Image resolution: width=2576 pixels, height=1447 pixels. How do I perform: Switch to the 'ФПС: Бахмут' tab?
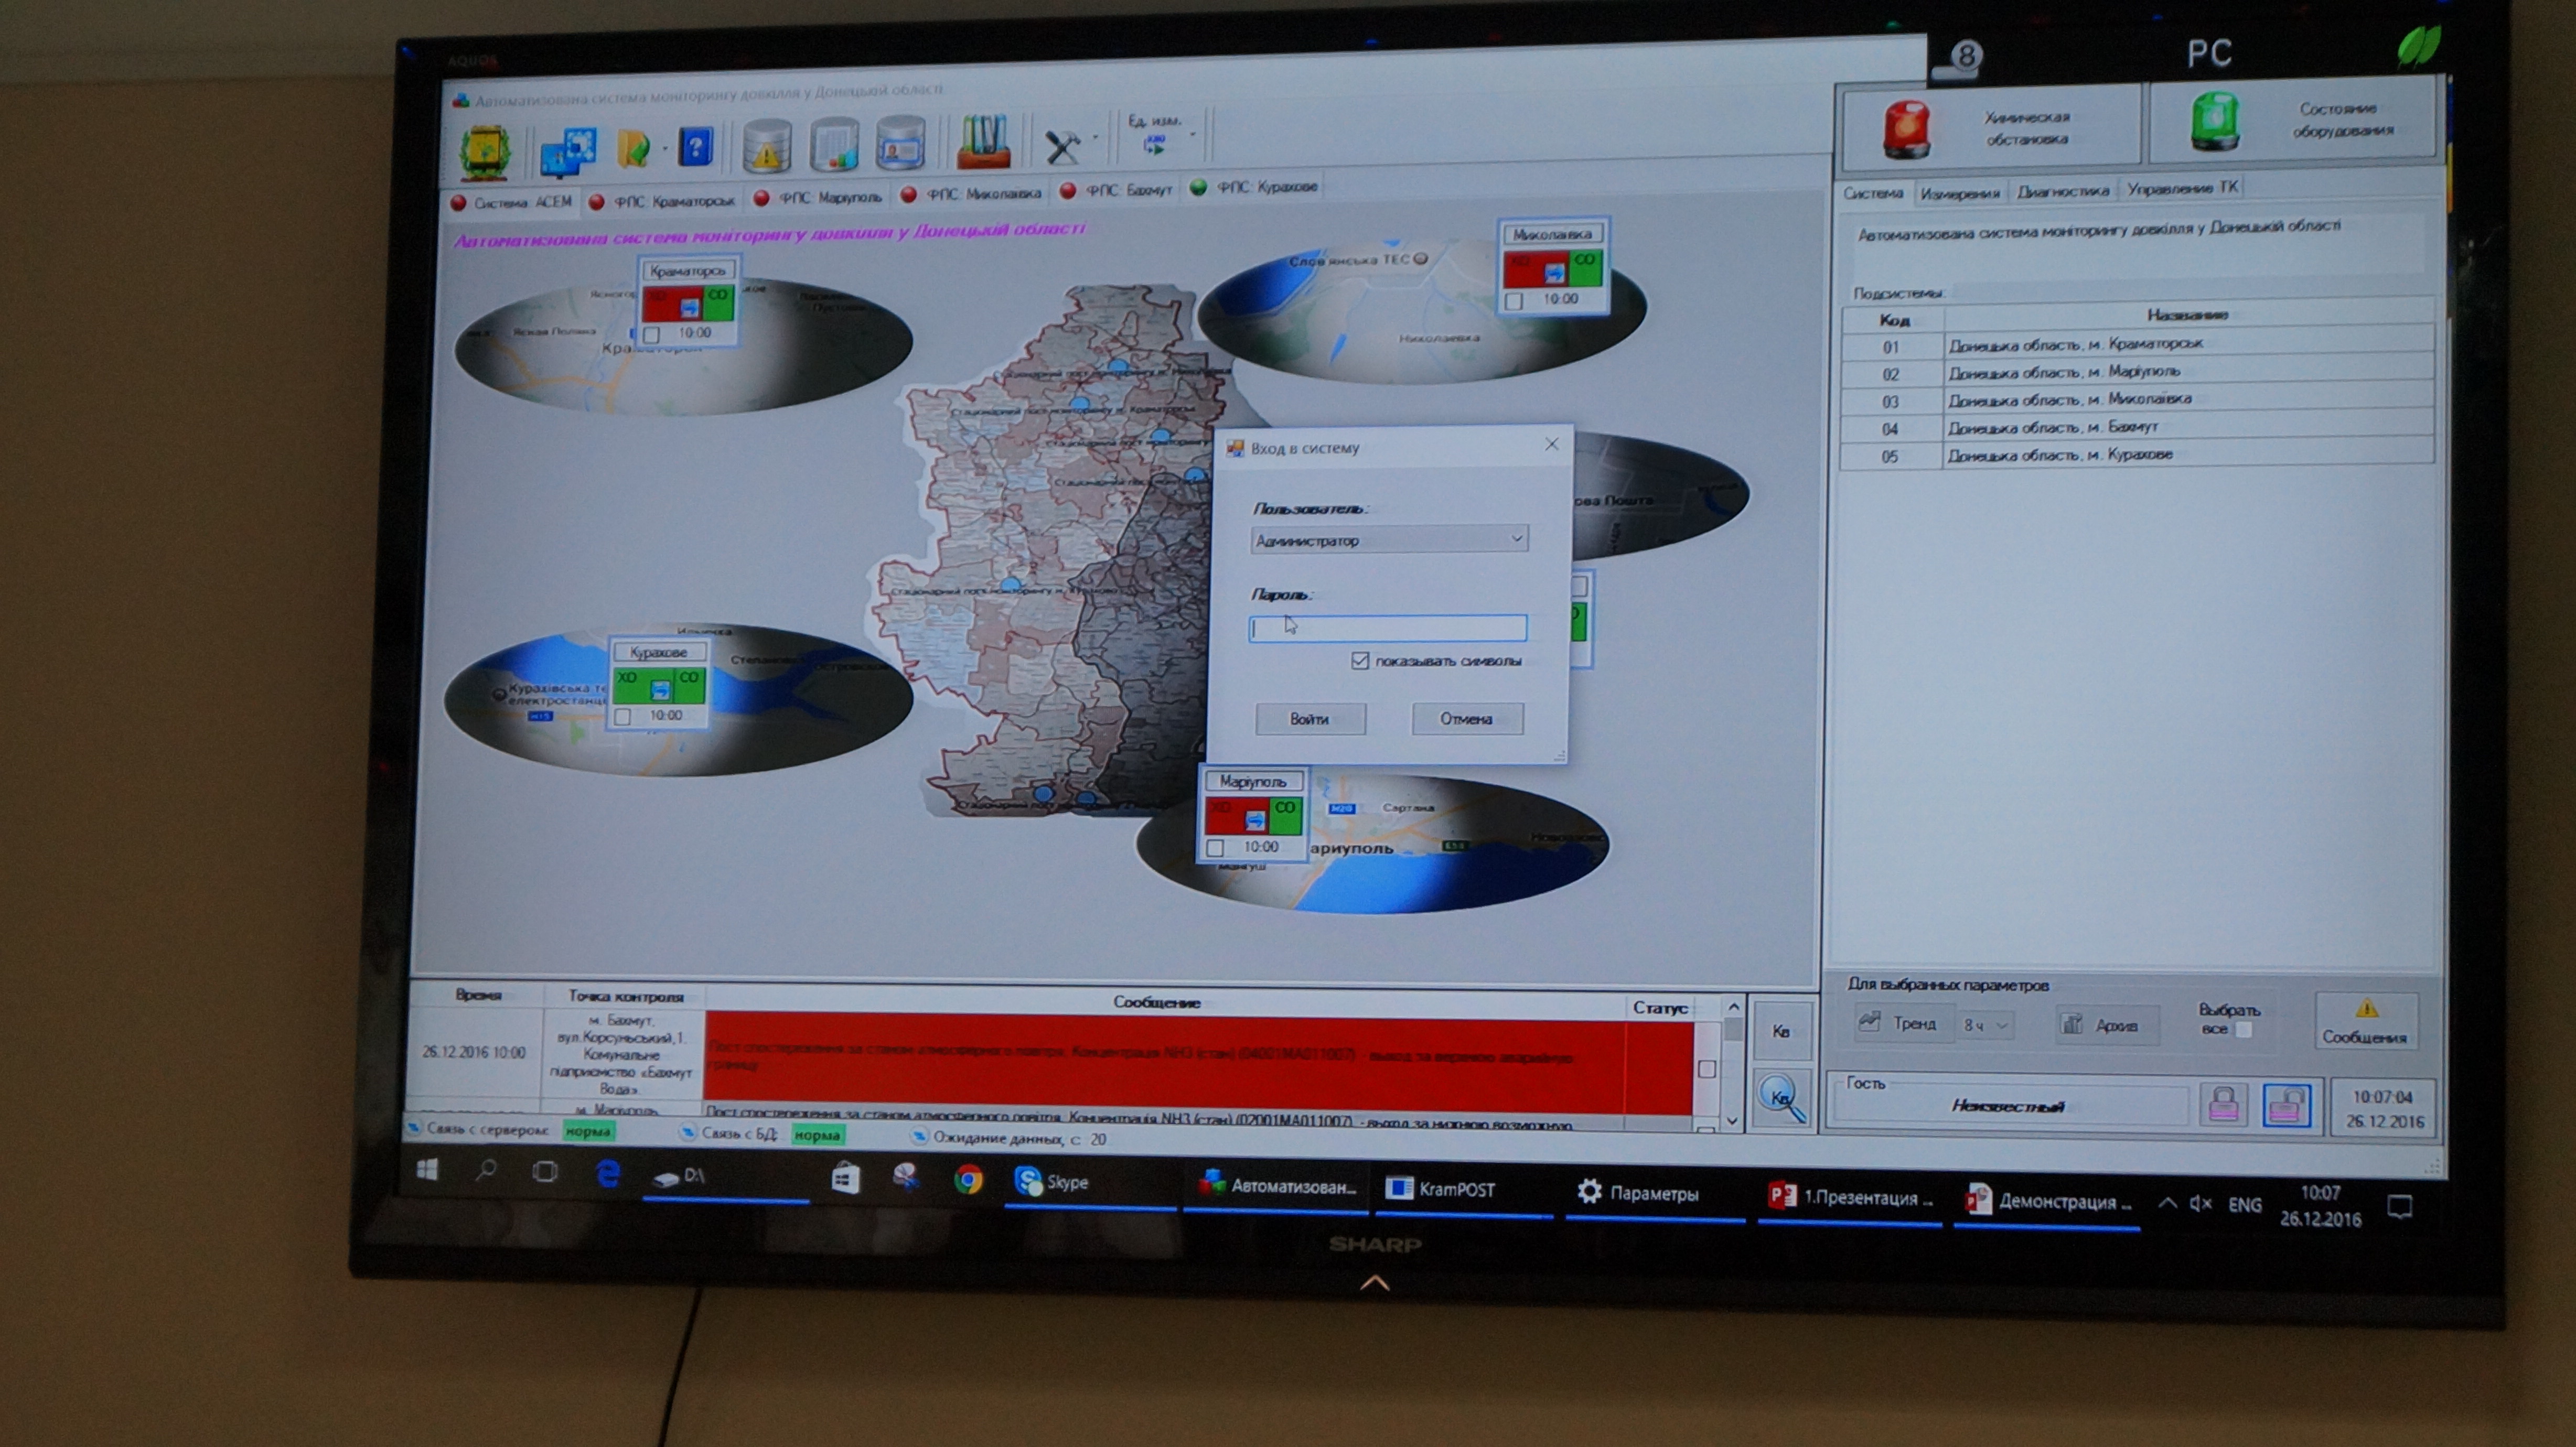click(x=1116, y=190)
